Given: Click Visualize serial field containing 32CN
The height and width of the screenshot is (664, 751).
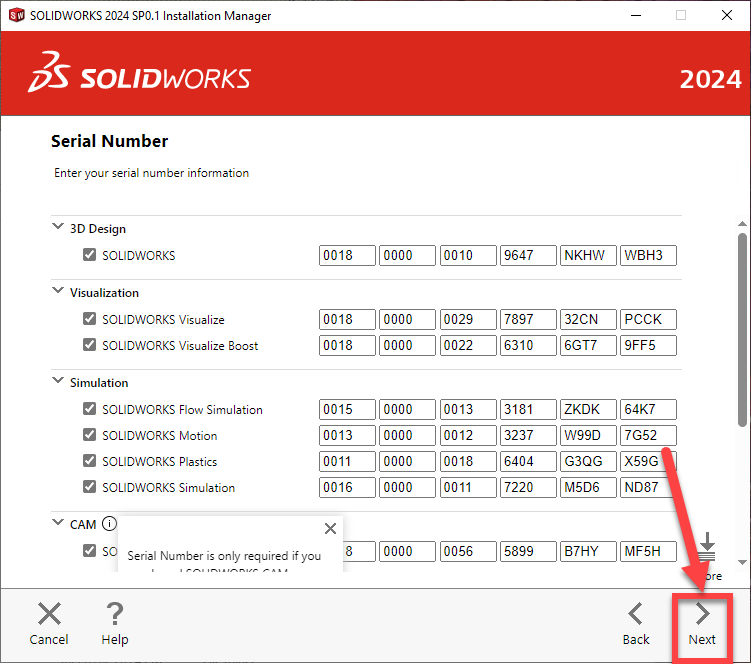Looking at the screenshot, I should 588,320.
